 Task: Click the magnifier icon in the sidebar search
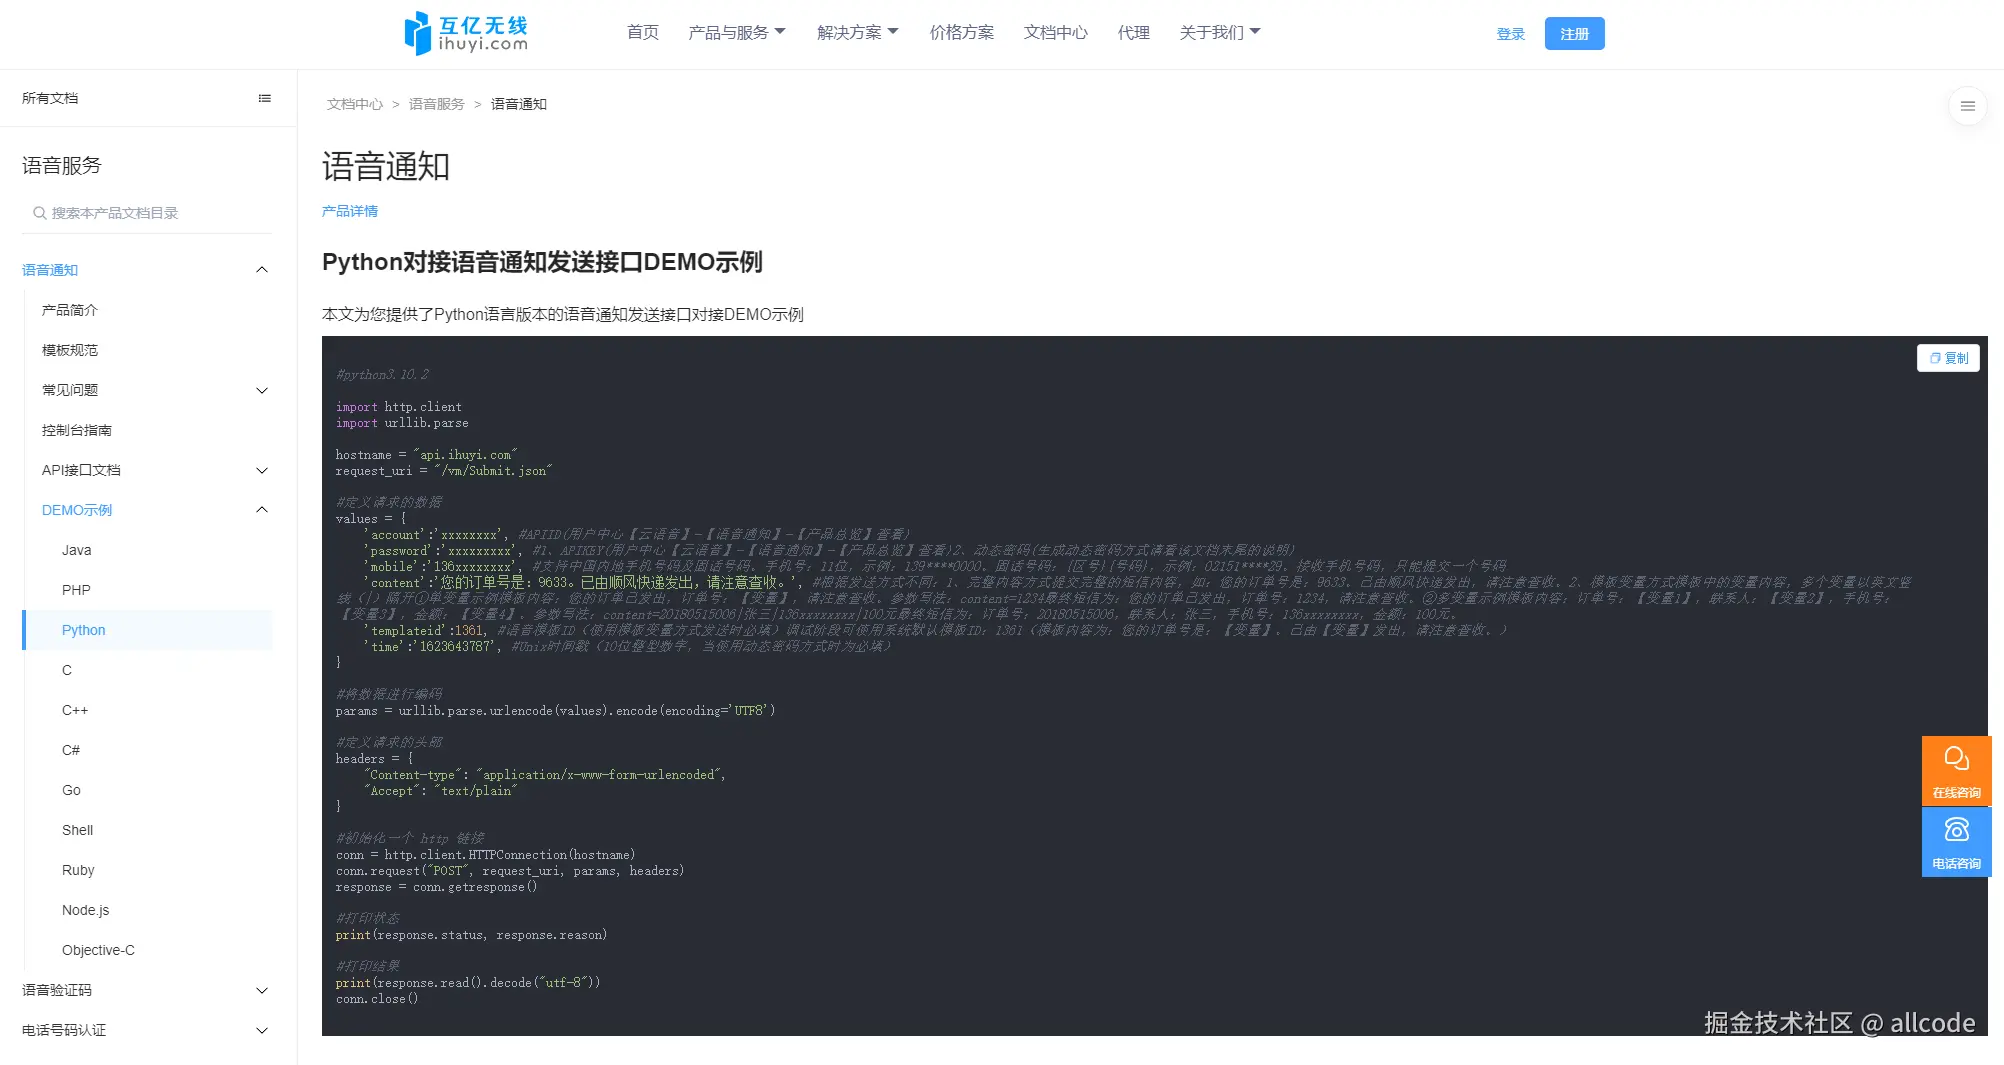pos(39,212)
